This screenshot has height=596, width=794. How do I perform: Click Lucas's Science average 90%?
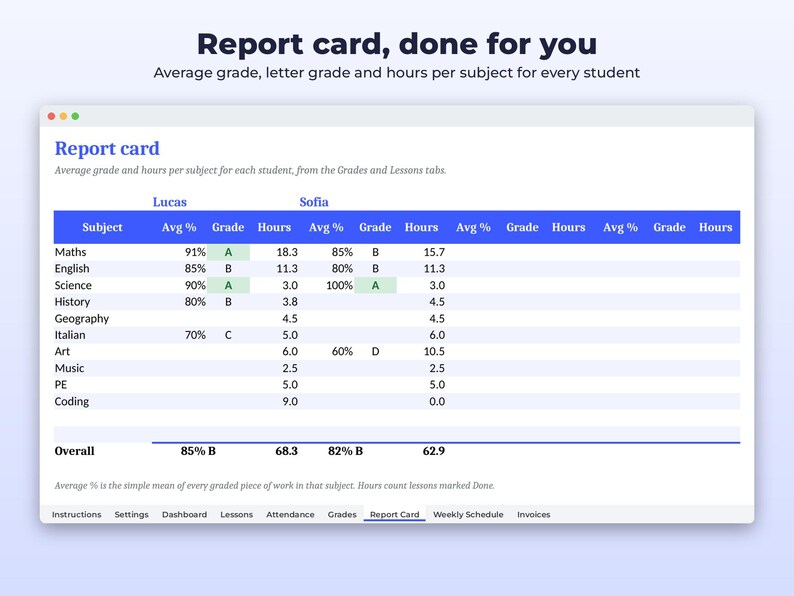pos(195,285)
